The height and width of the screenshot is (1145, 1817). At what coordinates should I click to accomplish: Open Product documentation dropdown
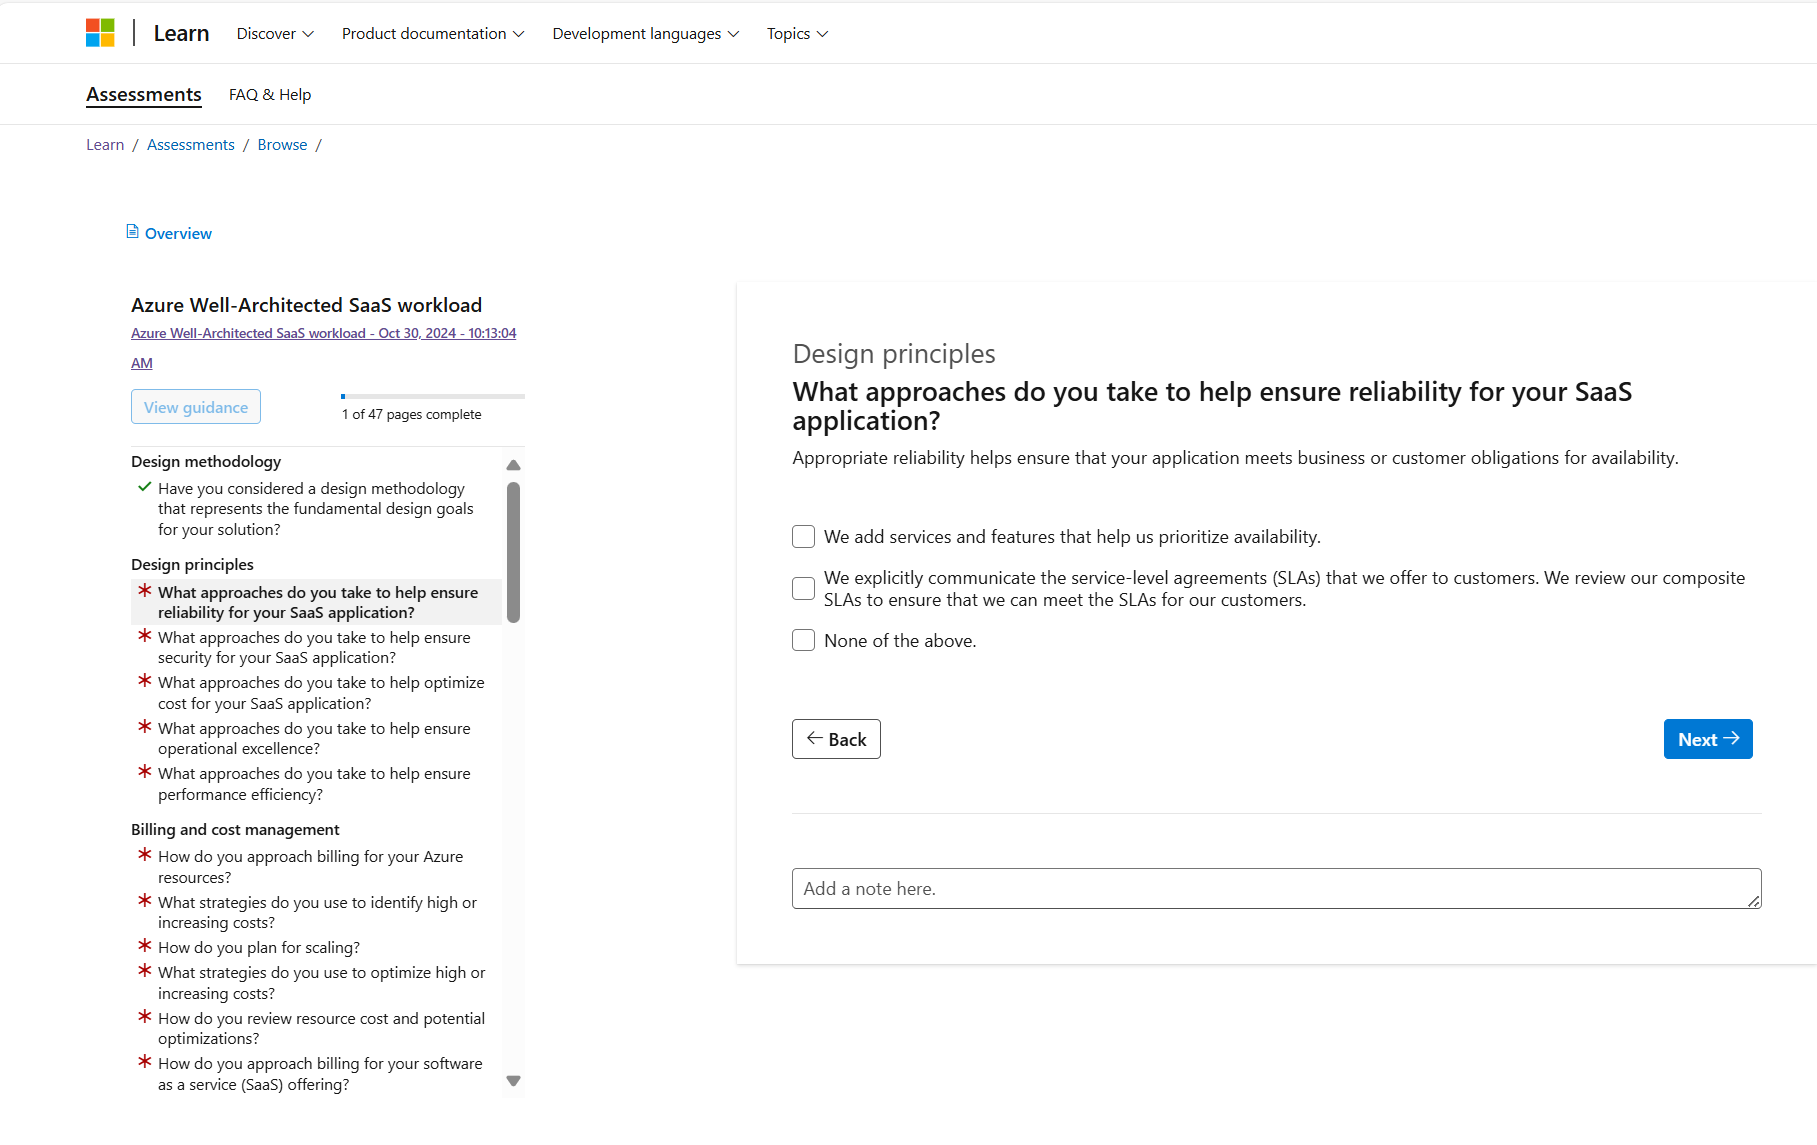click(x=433, y=34)
